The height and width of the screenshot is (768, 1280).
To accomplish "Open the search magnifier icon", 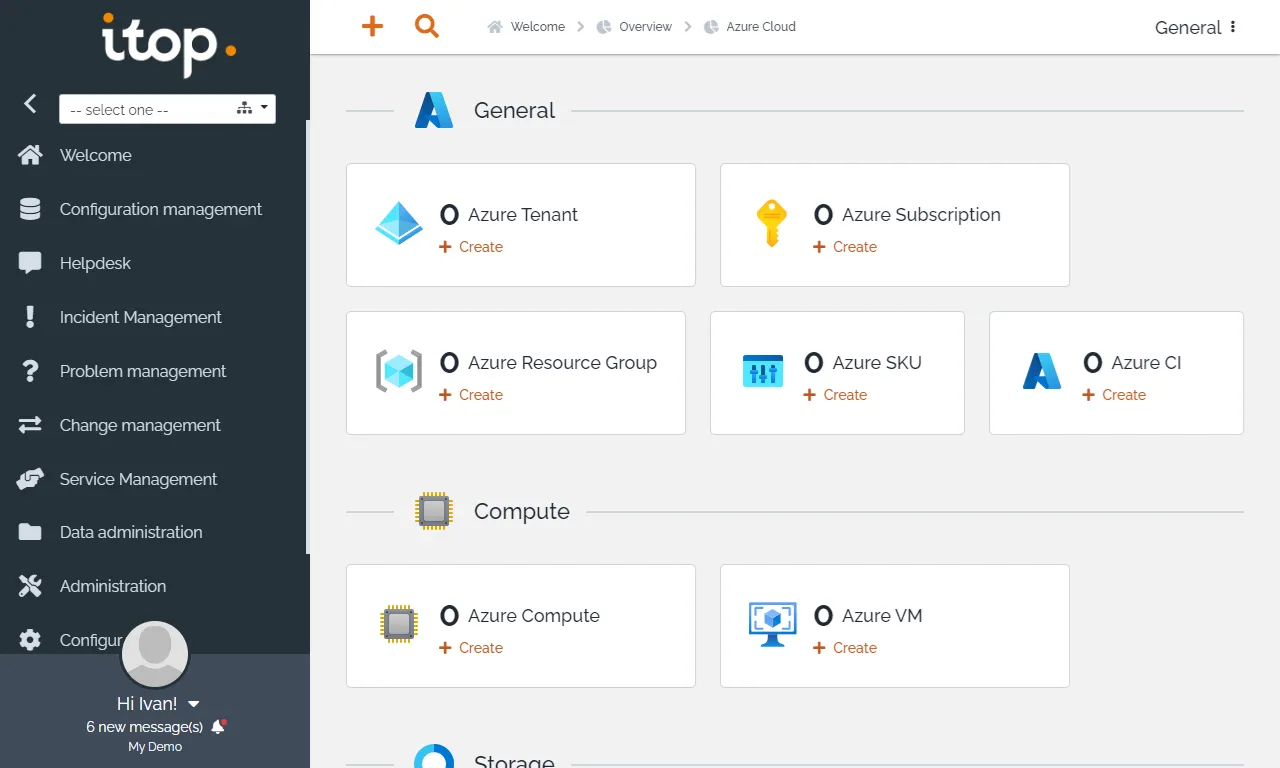I will [x=427, y=27].
